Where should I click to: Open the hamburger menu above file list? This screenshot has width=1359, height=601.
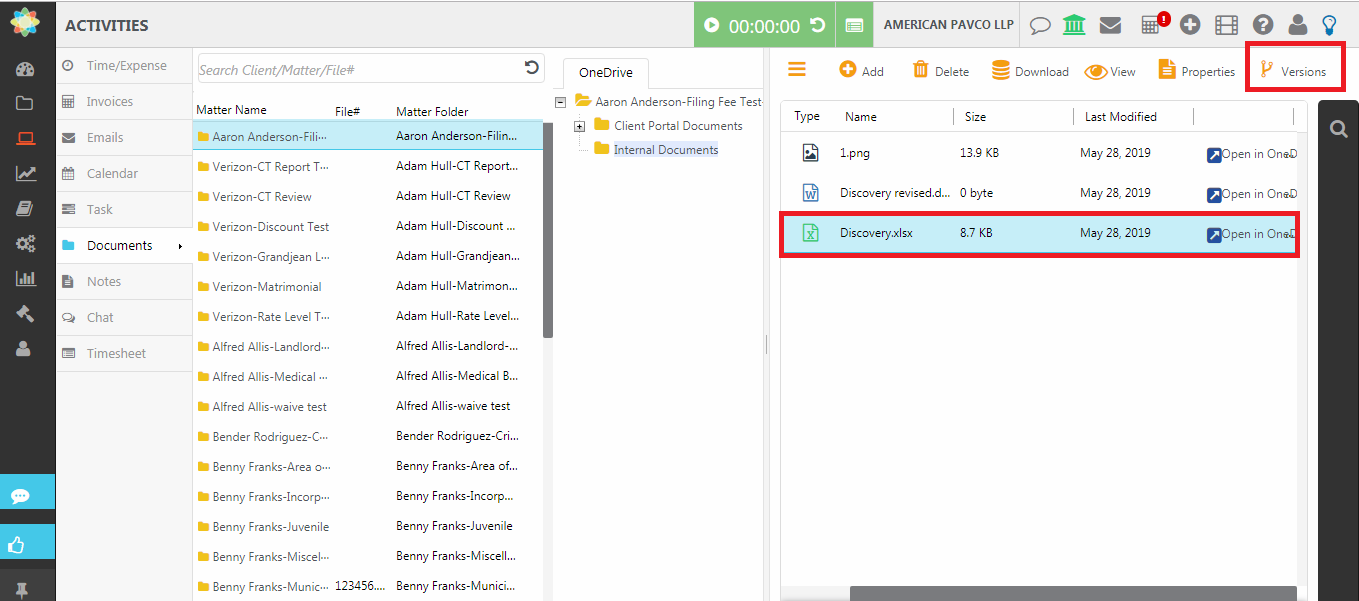tap(797, 69)
